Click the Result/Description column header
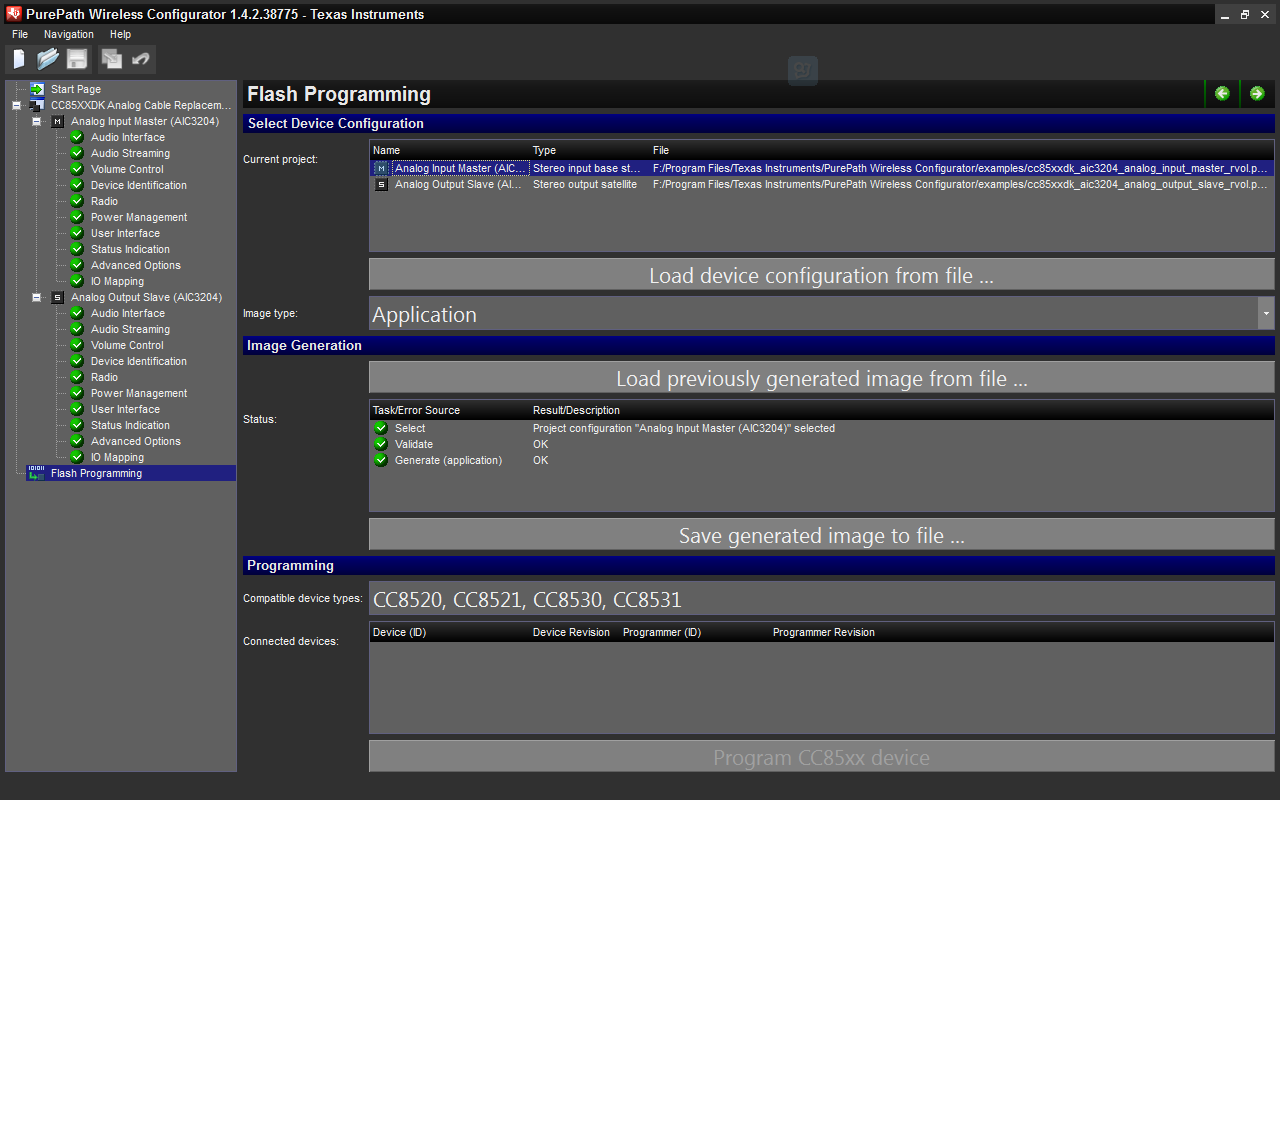 [x=576, y=410]
